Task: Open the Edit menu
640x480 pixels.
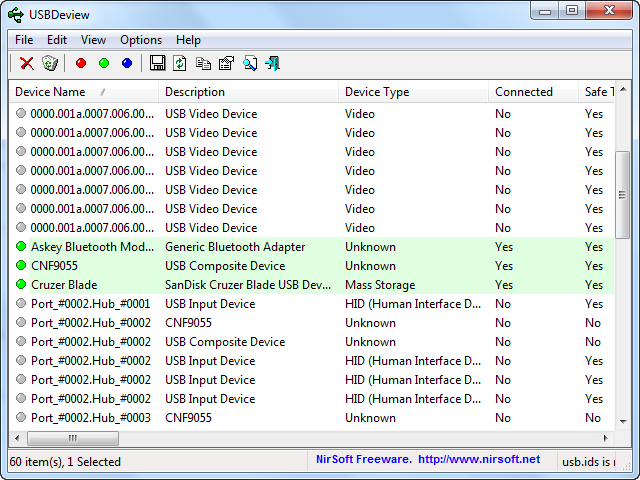Action: point(57,40)
